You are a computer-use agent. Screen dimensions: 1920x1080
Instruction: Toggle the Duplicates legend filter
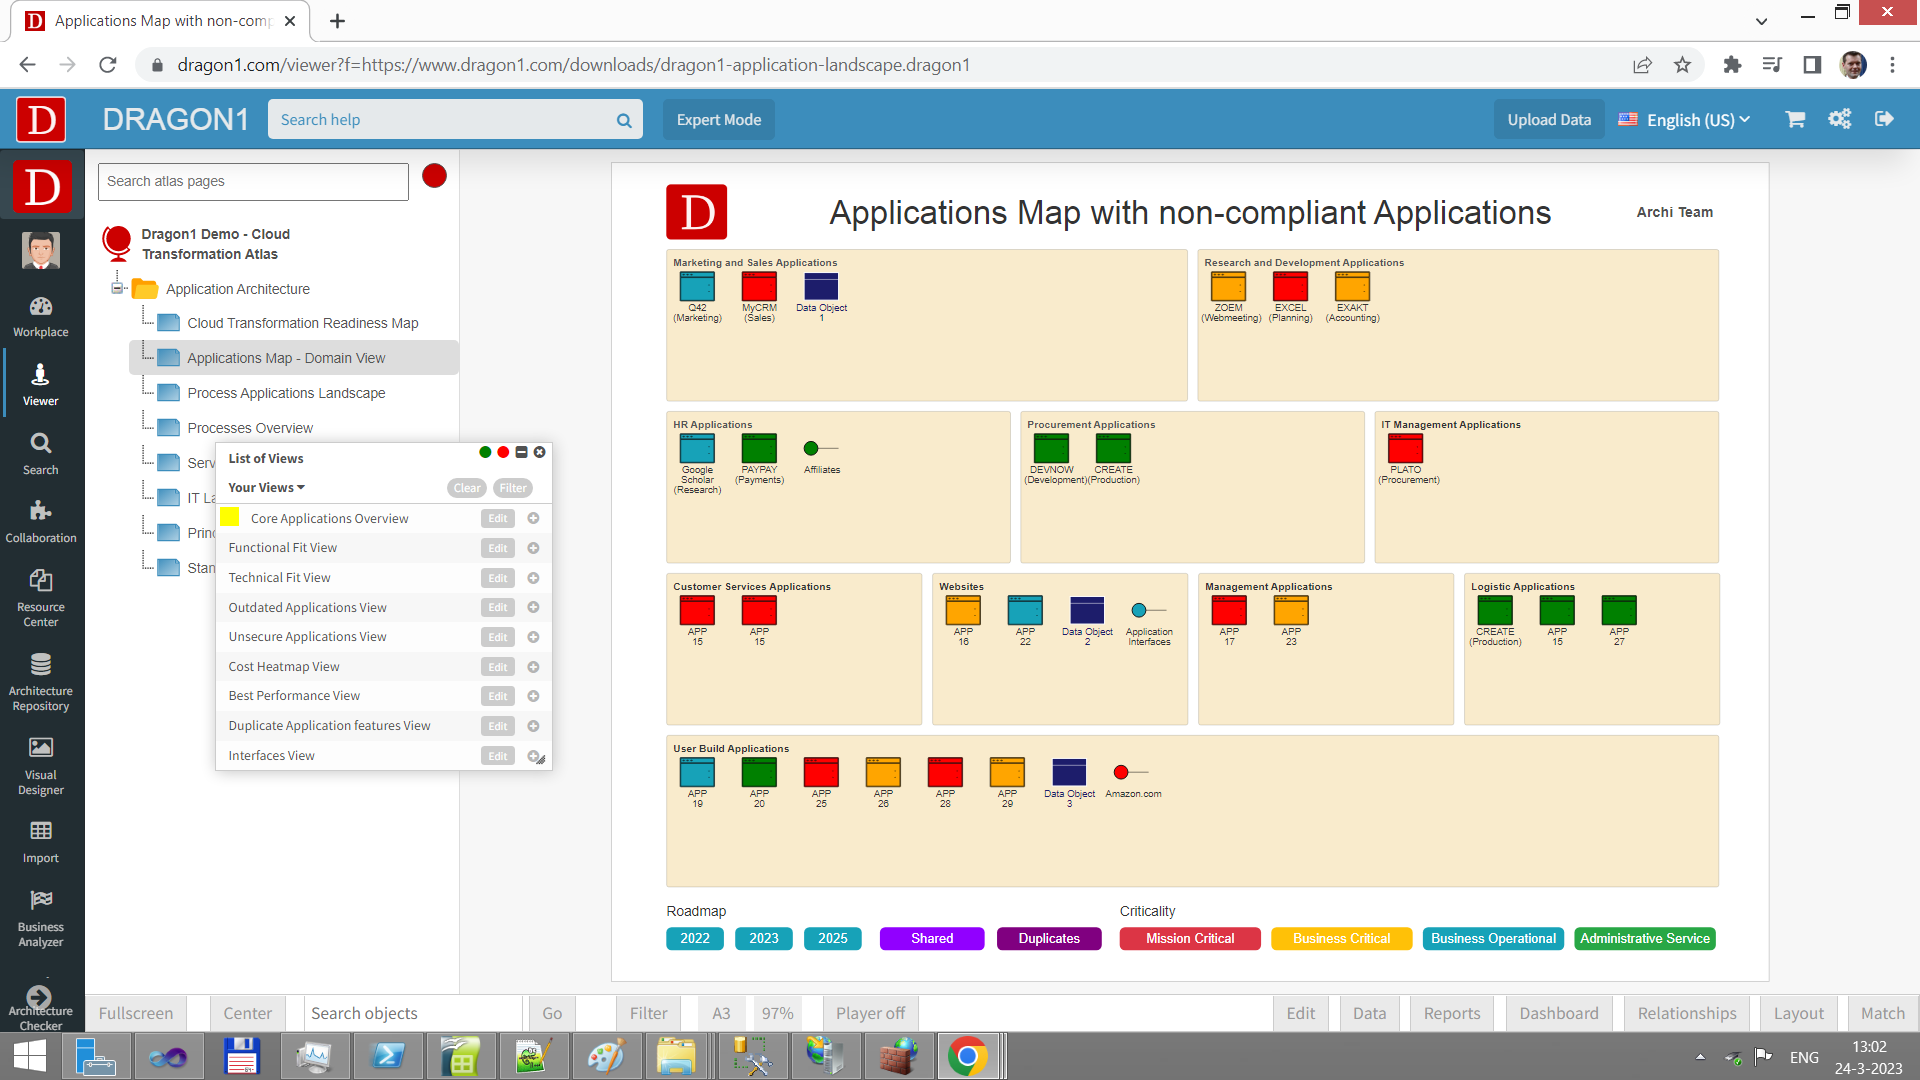[x=1048, y=938]
